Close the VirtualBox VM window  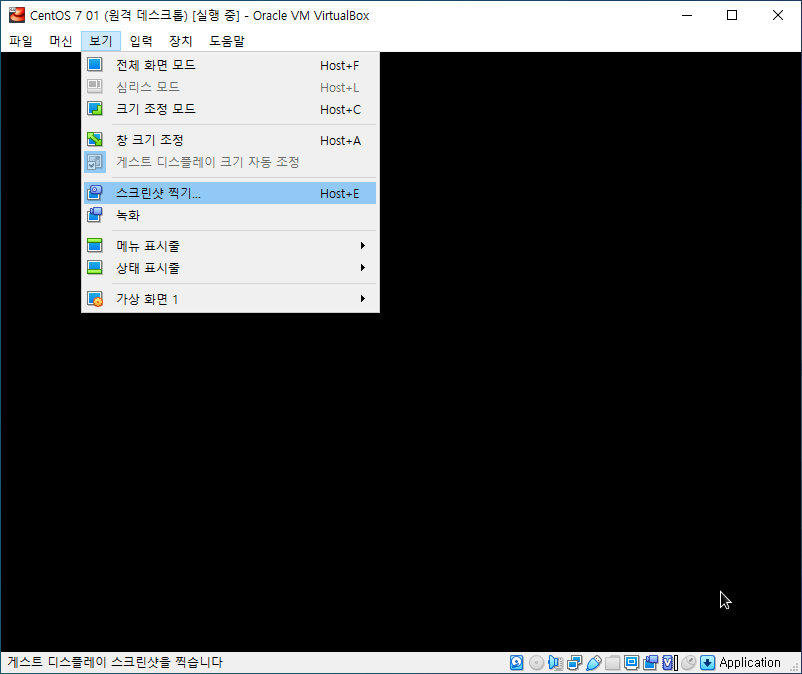(777, 15)
